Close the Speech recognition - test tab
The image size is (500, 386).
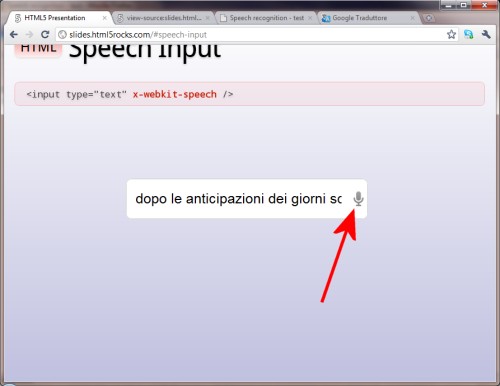pyautogui.click(x=310, y=18)
